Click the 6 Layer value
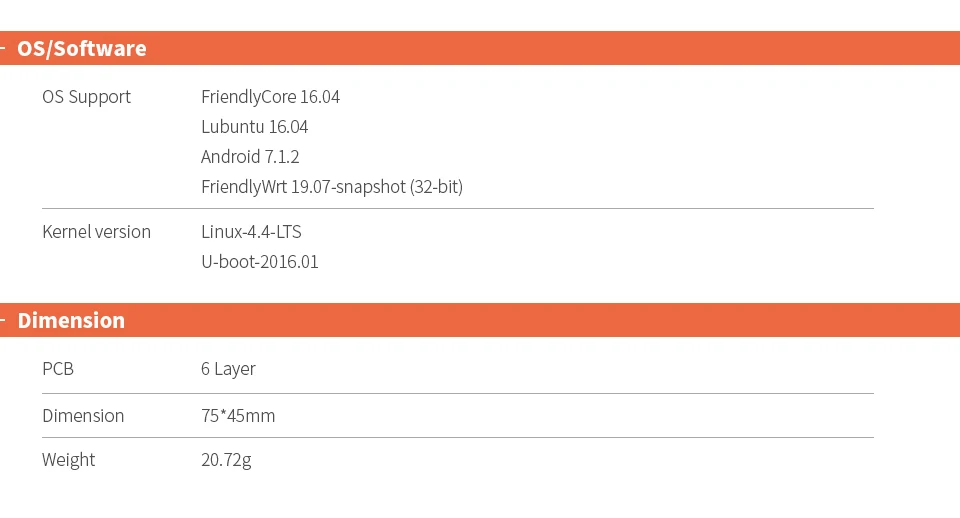960x518 pixels. click(228, 369)
